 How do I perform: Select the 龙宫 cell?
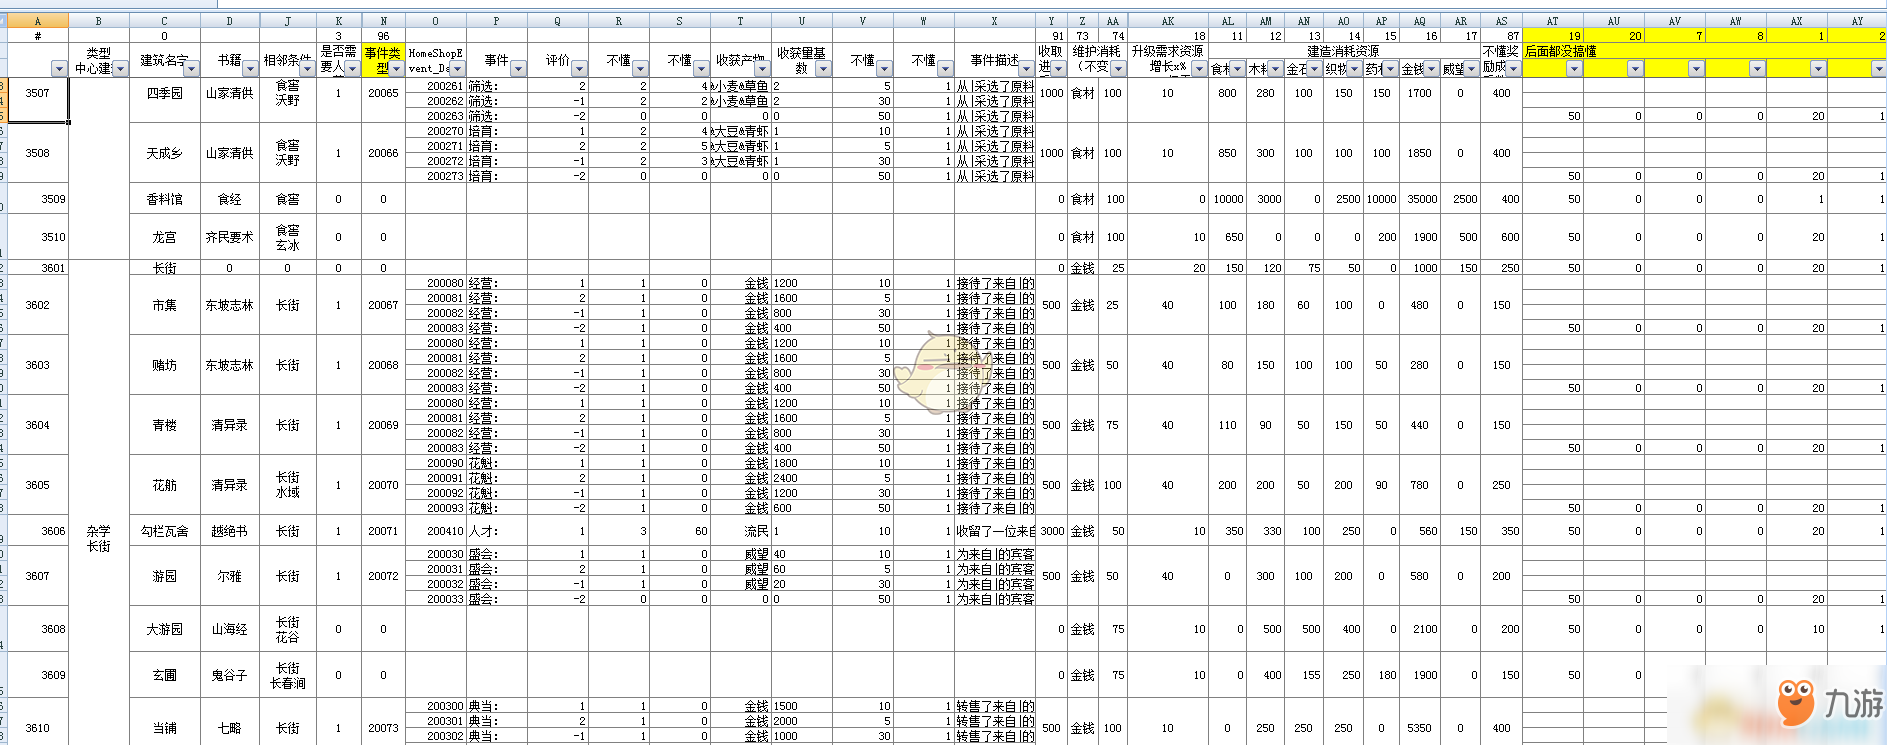coord(165,237)
